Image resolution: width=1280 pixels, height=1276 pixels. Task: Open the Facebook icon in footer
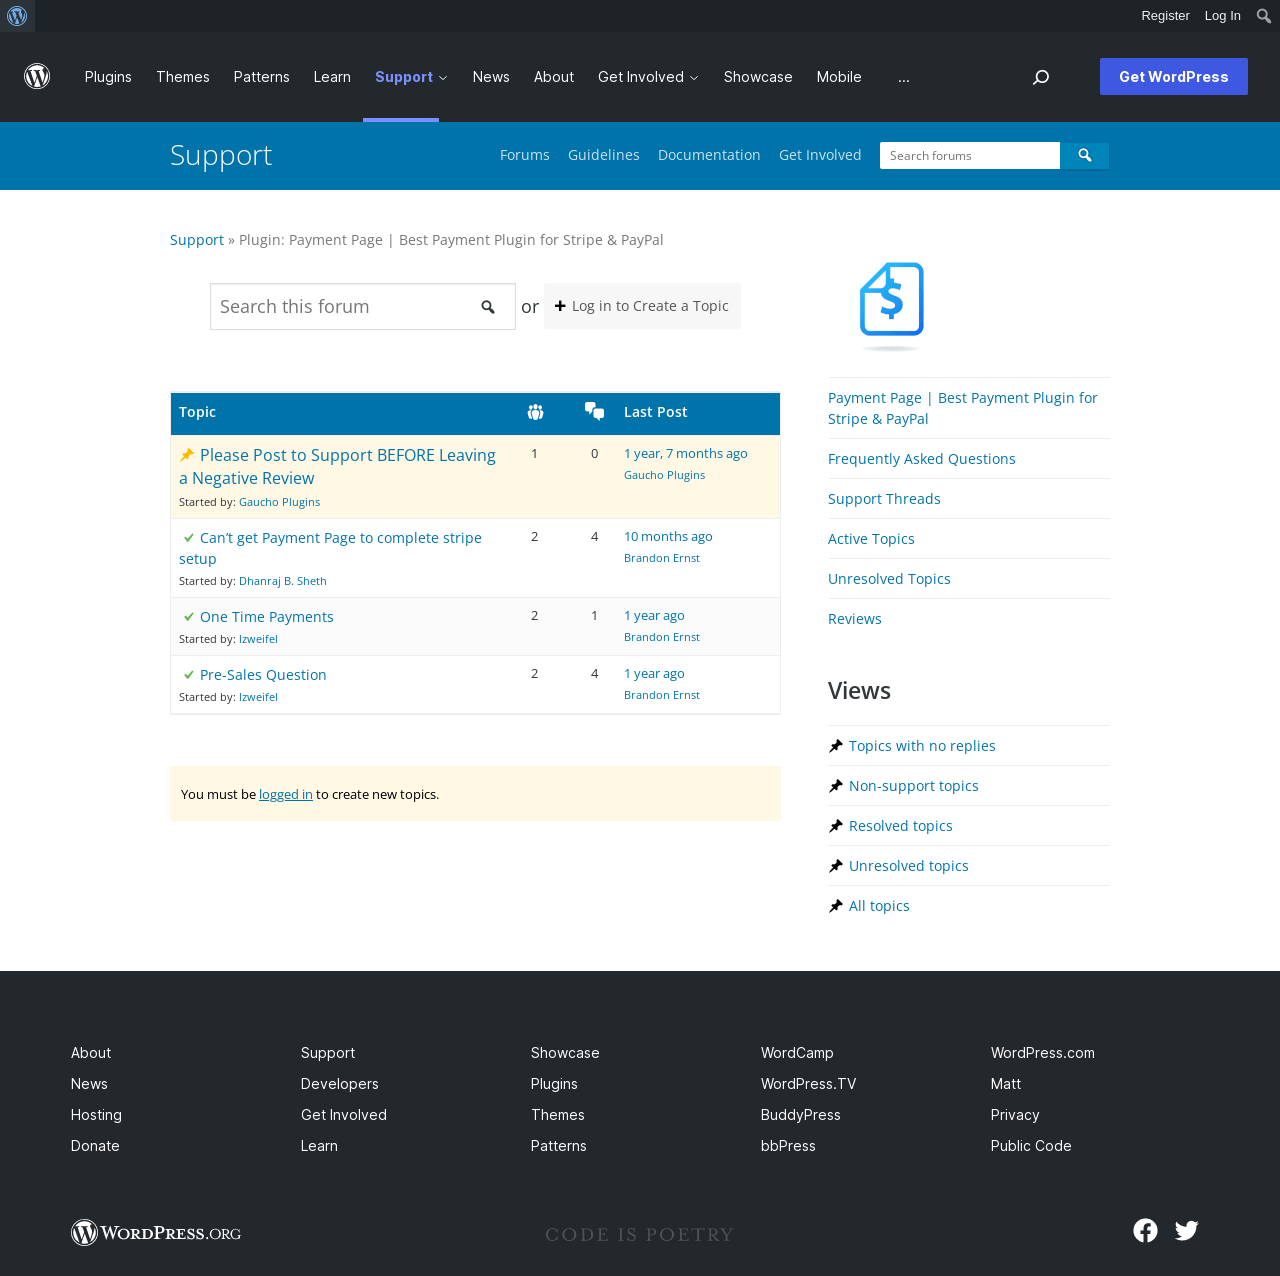(x=1145, y=1231)
